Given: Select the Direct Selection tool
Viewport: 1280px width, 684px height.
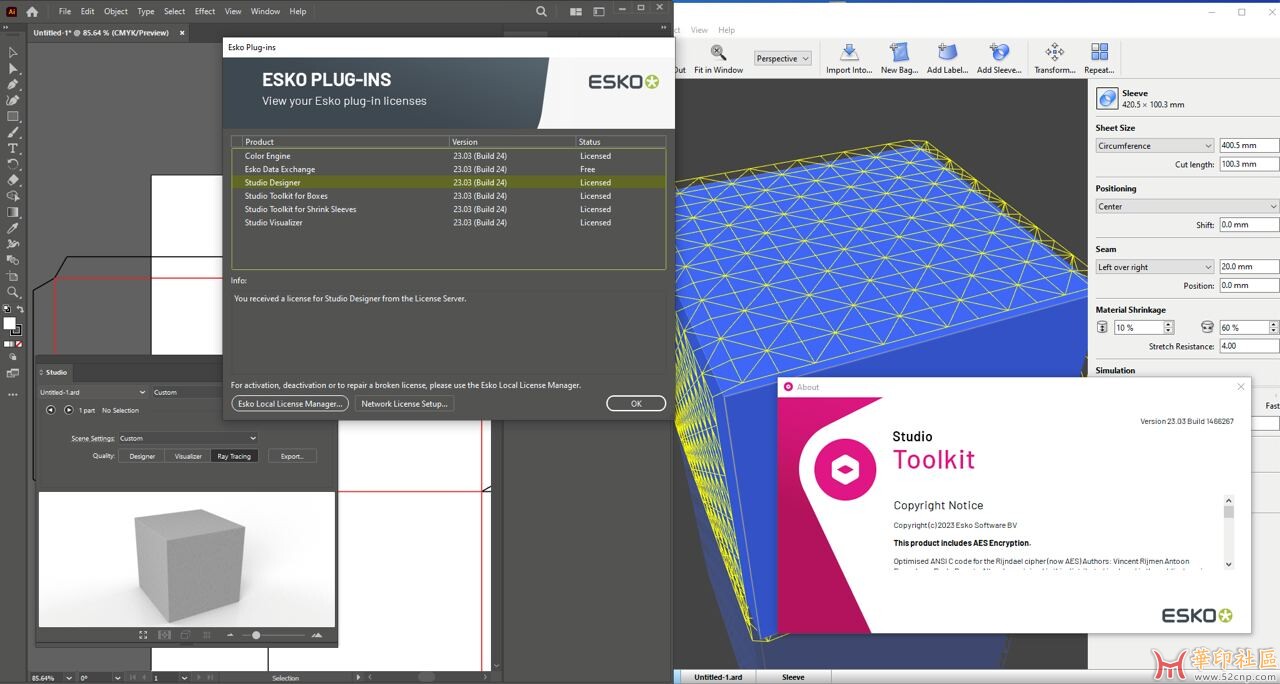Looking at the screenshot, I should point(13,68).
